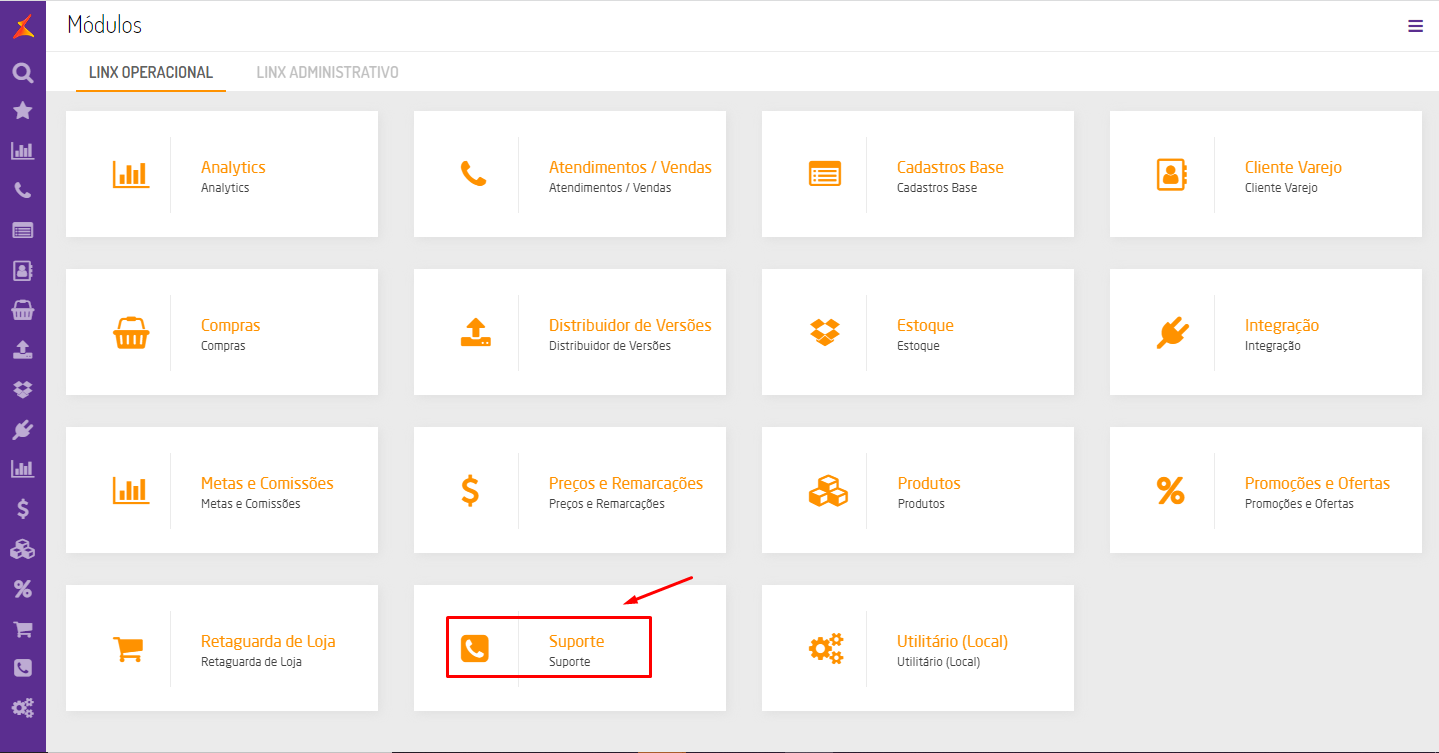
Task: Switch to the LINX ADMINISTRATIVO tab
Action: click(x=328, y=72)
